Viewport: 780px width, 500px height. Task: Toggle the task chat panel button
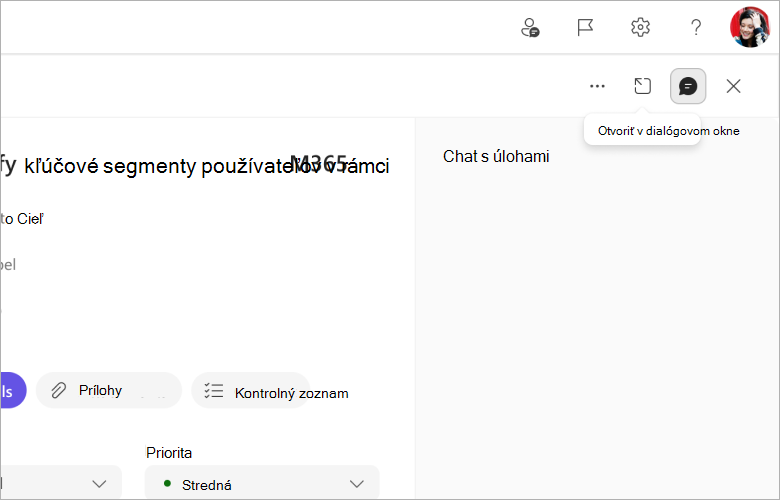pos(688,86)
